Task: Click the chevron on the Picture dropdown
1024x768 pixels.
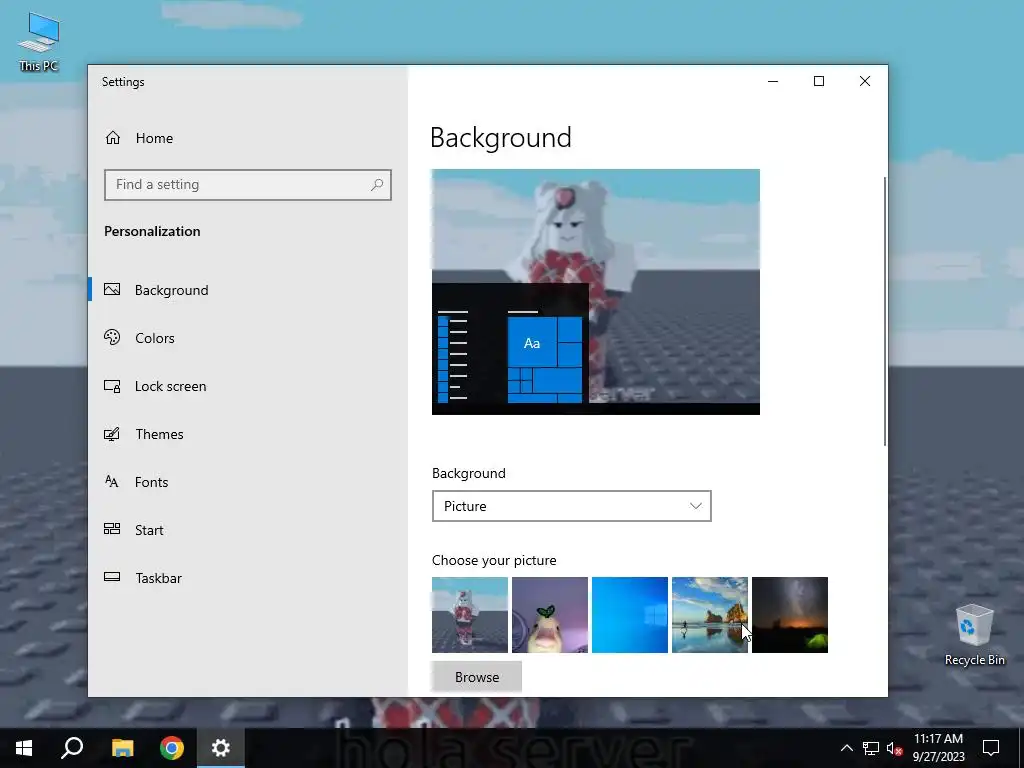Action: tap(696, 506)
